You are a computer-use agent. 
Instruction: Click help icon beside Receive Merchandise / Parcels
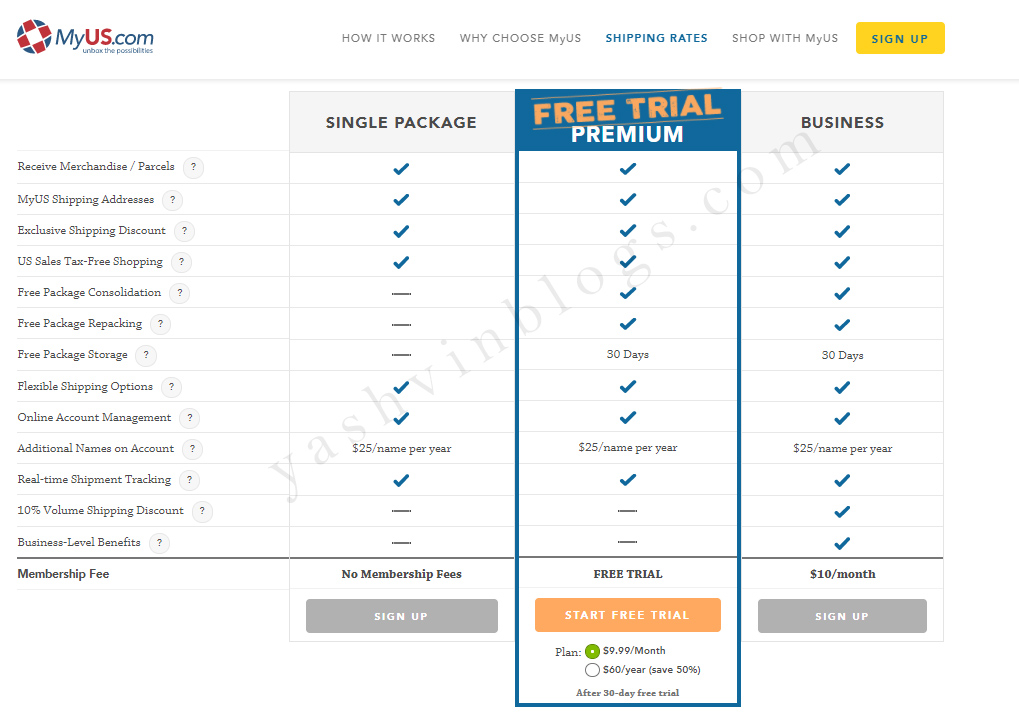coord(193,168)
